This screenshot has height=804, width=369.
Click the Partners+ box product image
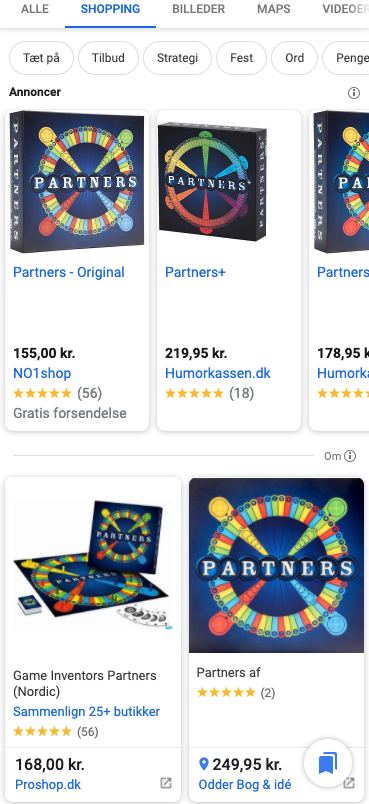tap(213, 182)
